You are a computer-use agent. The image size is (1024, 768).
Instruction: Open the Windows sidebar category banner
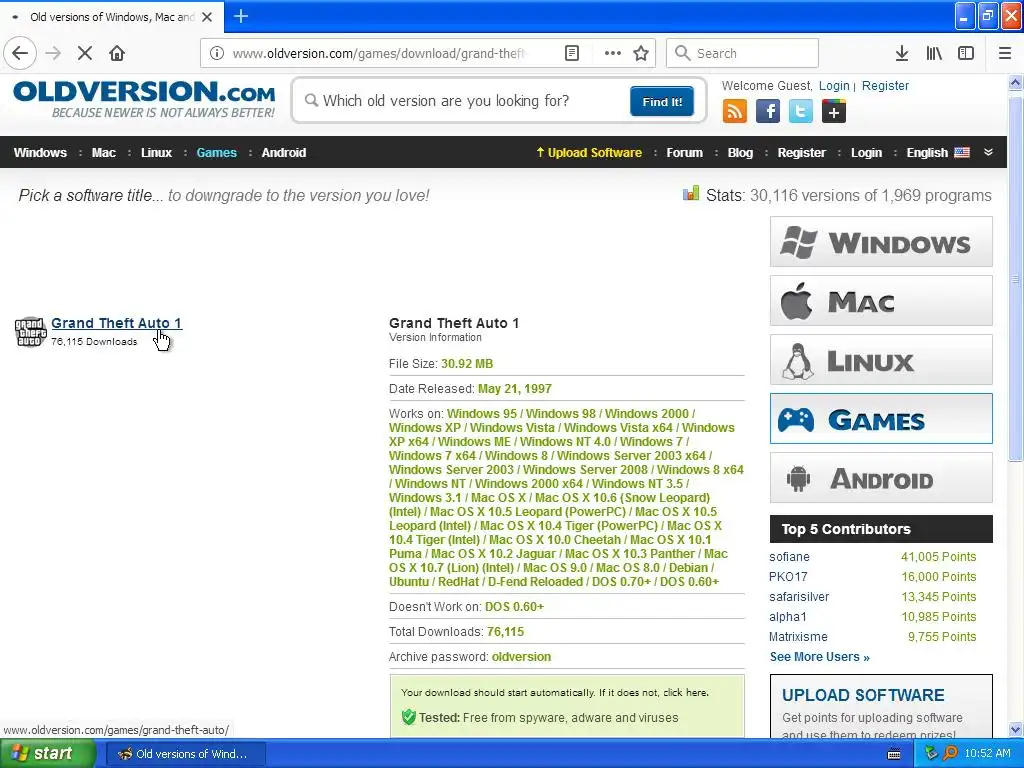pyautogui.click(x=881, y=242)
